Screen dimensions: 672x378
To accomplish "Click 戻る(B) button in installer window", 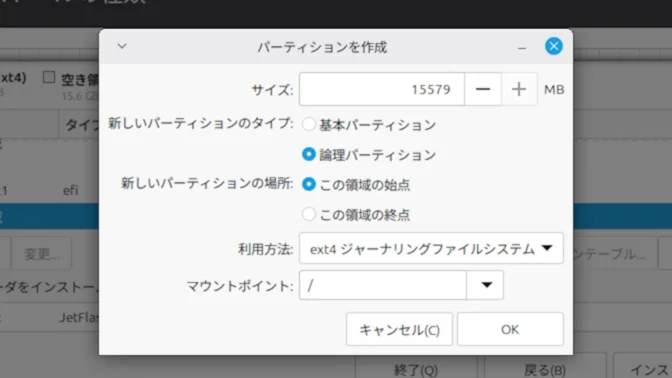I will point(545,369).
